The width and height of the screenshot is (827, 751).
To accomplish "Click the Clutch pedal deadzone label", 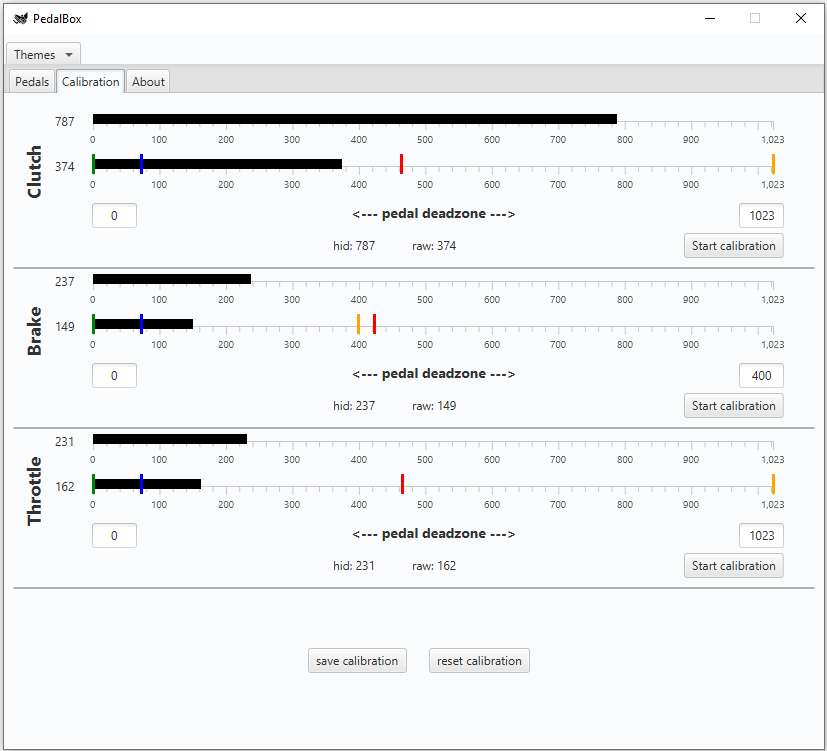I will pos(434,214).
